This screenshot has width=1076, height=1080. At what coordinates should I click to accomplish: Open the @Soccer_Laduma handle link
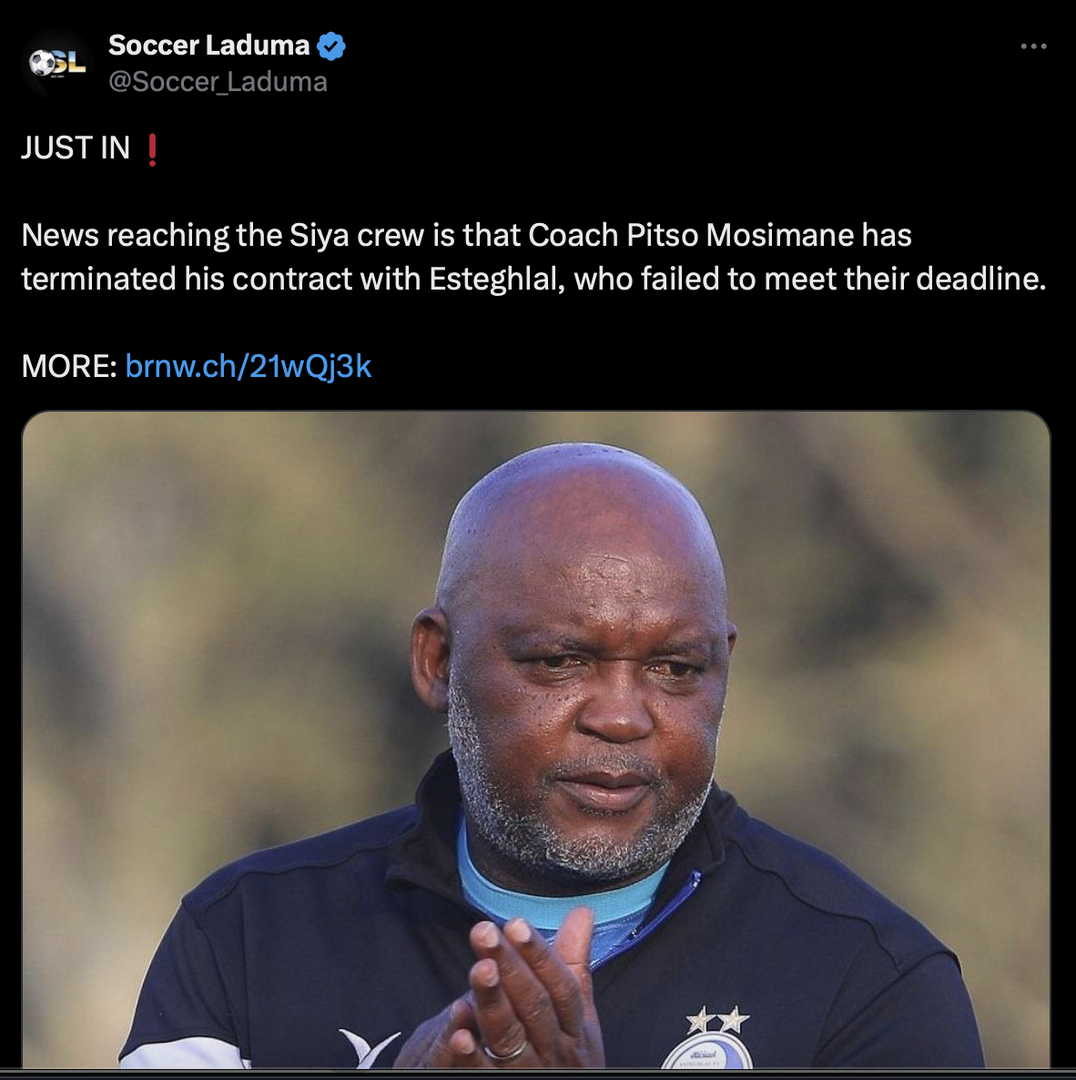tap(217, 81)
